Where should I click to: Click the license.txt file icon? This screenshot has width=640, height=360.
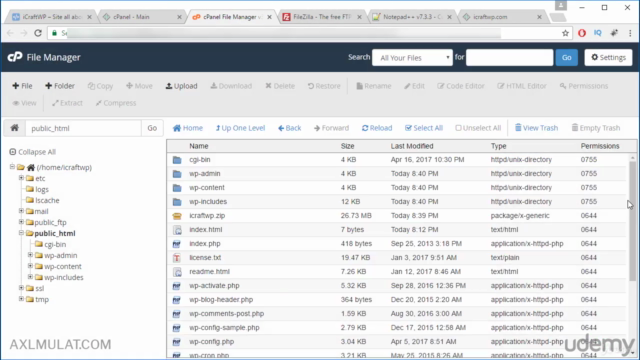tap(177, 258)
